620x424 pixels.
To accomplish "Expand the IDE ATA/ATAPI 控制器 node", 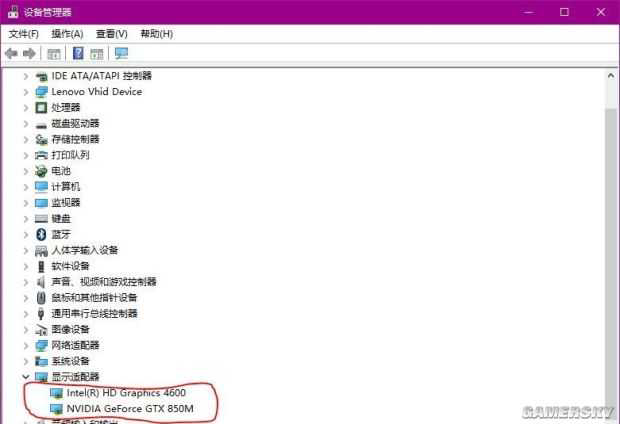I will (26, 76).
